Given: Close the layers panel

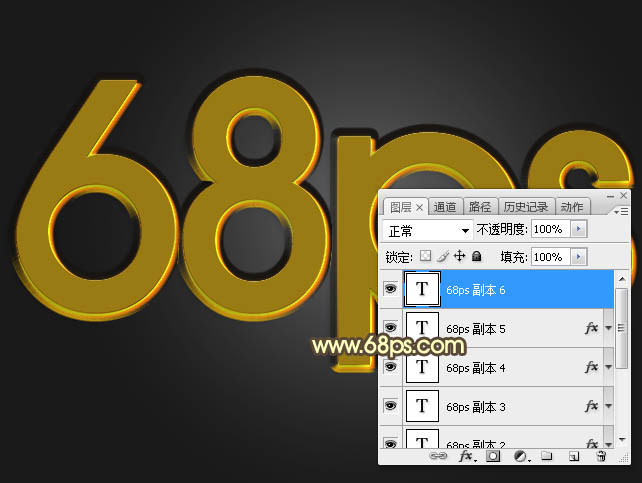Looking at the screenshot, I should click(623, 196).
